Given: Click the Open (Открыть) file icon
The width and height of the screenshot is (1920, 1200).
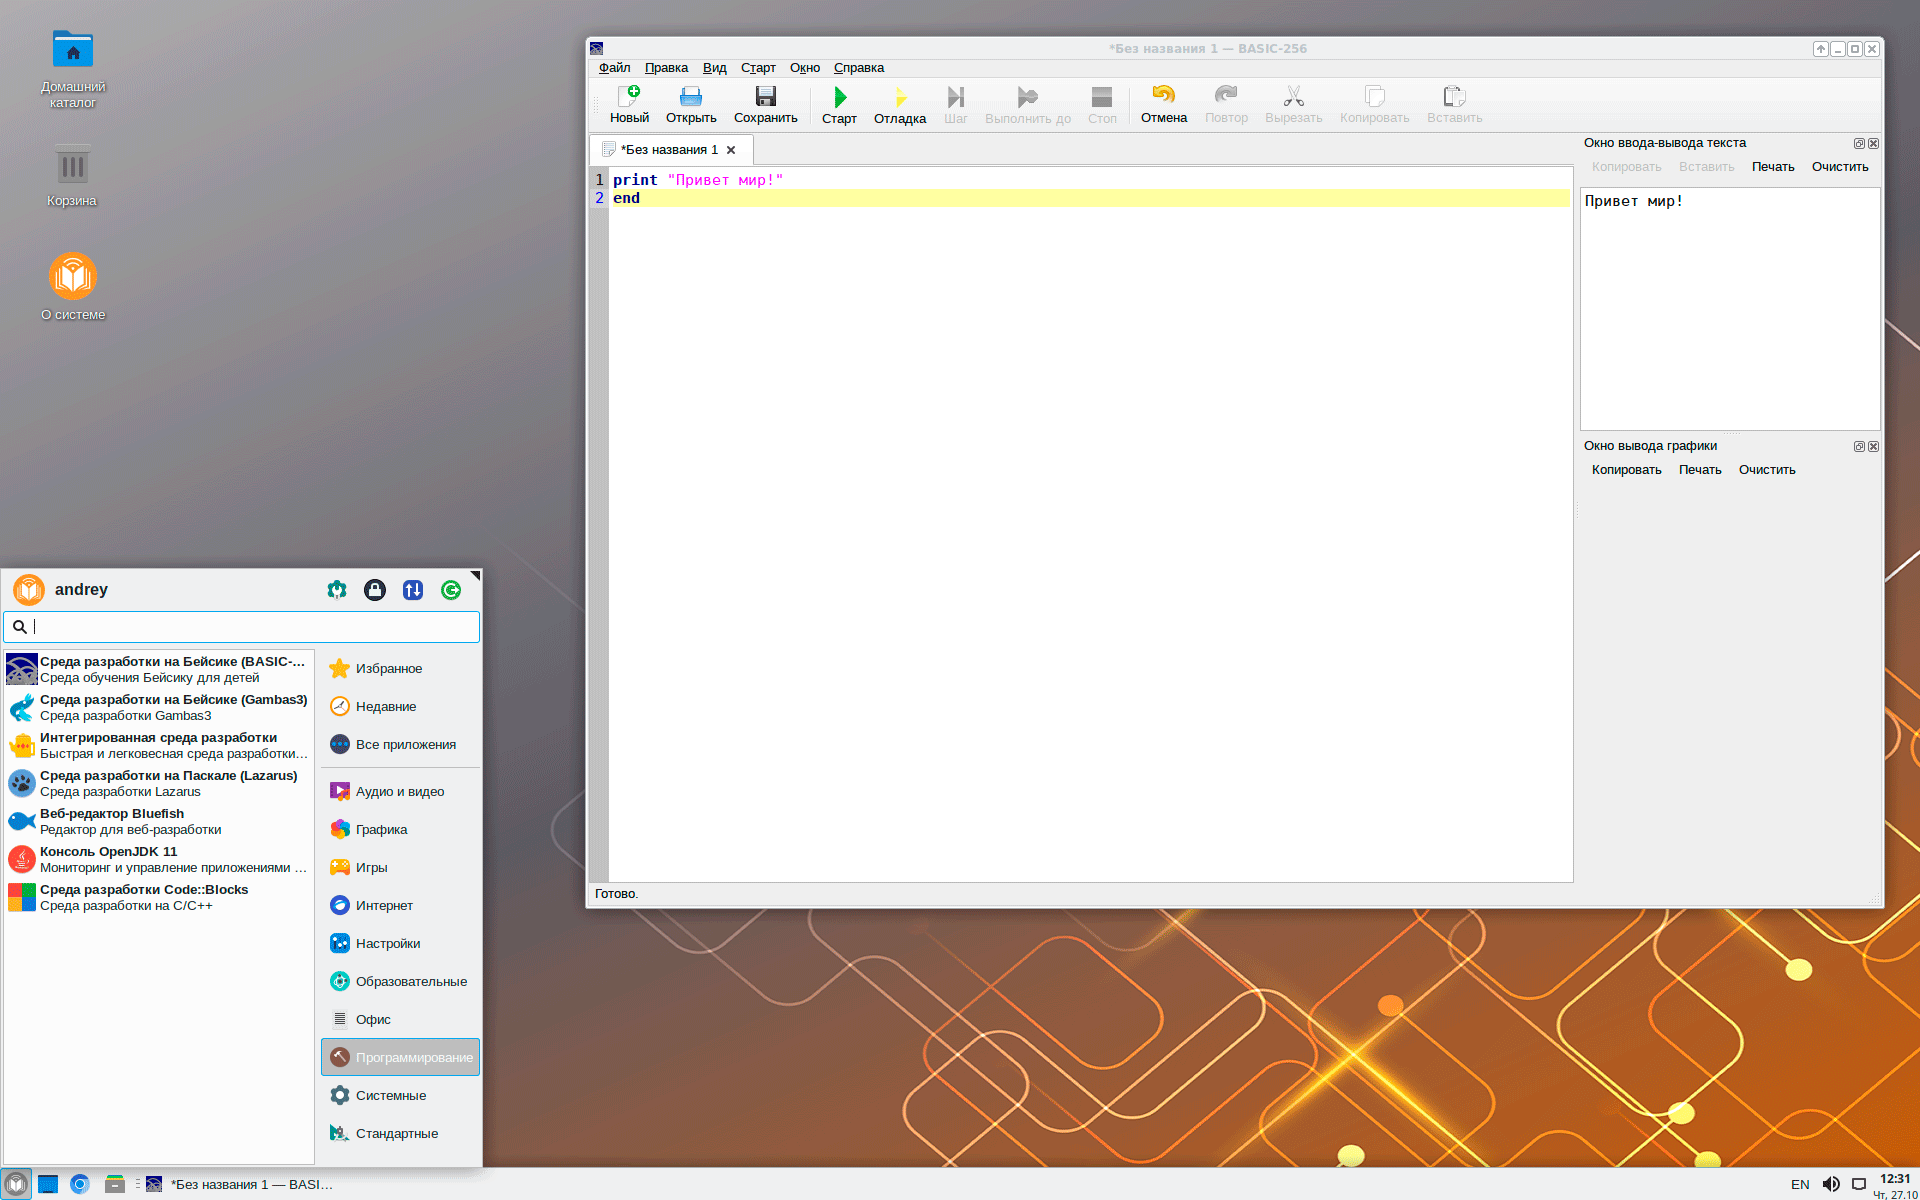Looking at the screenshot, I should tap(691, 97).
